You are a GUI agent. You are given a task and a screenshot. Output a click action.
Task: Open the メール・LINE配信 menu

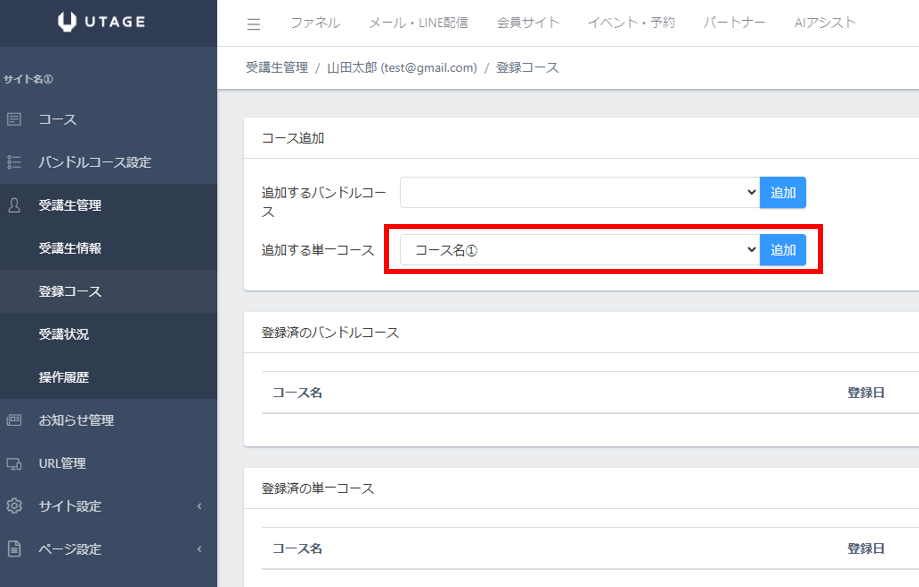click(418, 23)
